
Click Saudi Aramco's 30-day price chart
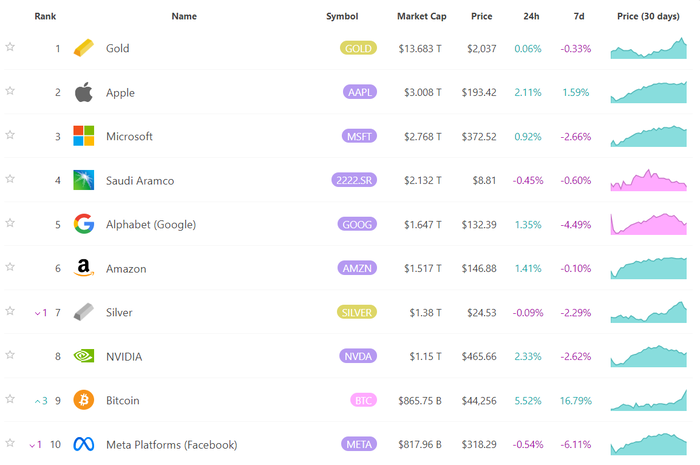649,180
